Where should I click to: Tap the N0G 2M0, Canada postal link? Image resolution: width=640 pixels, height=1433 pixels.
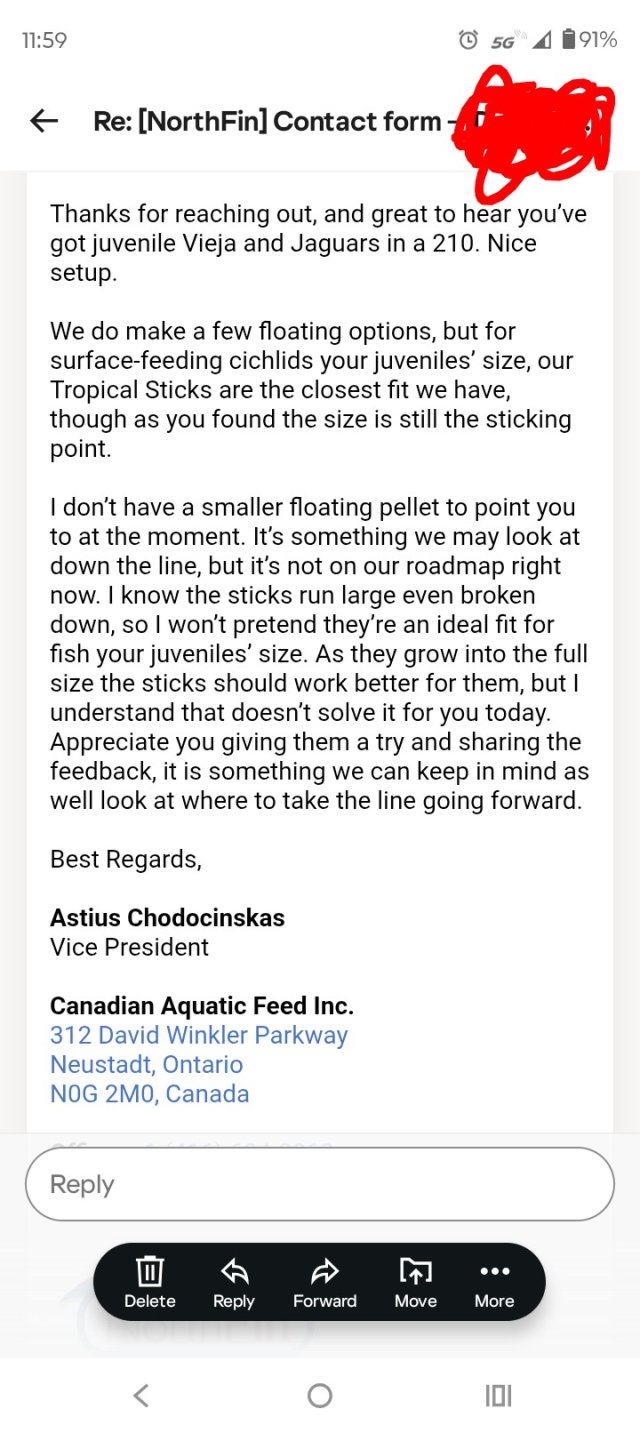[150, 1094]
